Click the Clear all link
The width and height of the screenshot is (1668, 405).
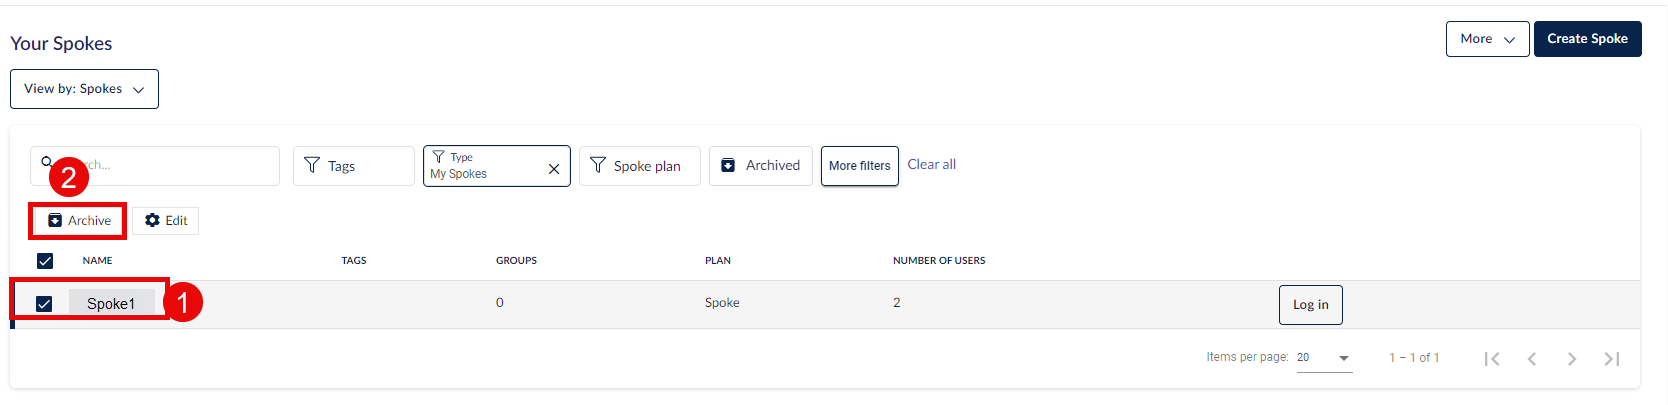[932, 165]
